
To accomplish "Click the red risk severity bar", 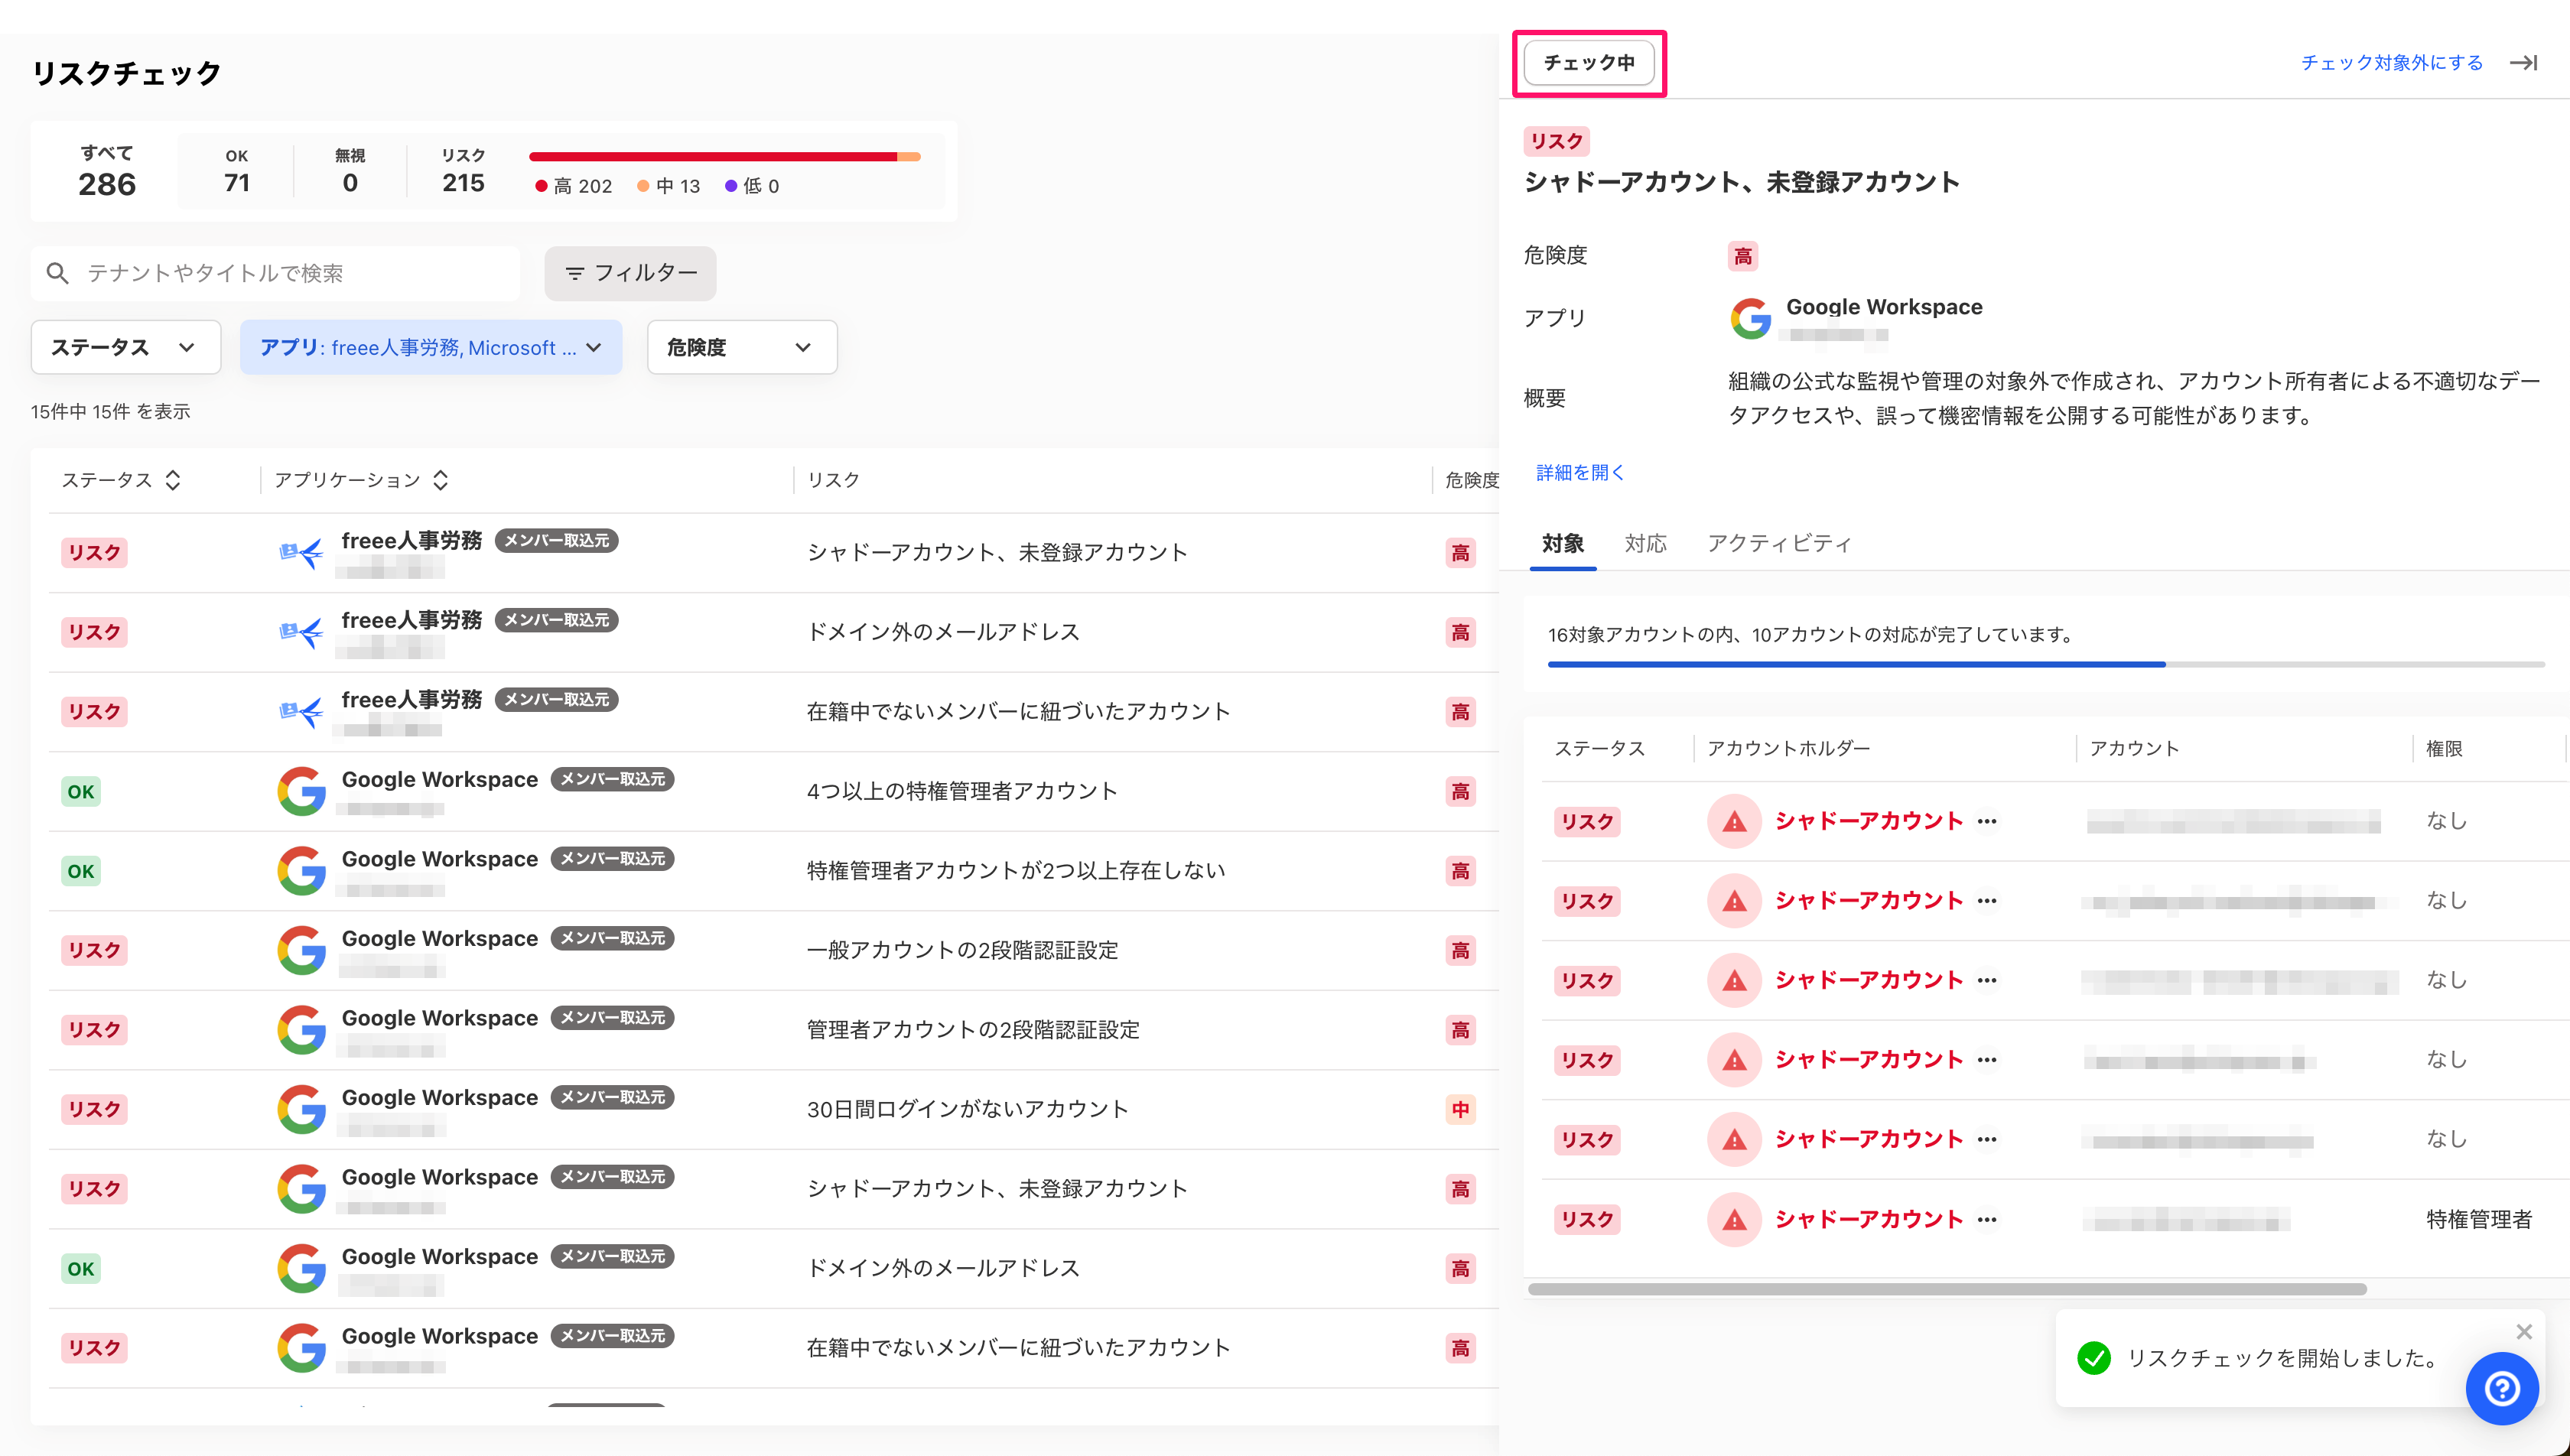I will pyautogui.click(x=713, y=156).
